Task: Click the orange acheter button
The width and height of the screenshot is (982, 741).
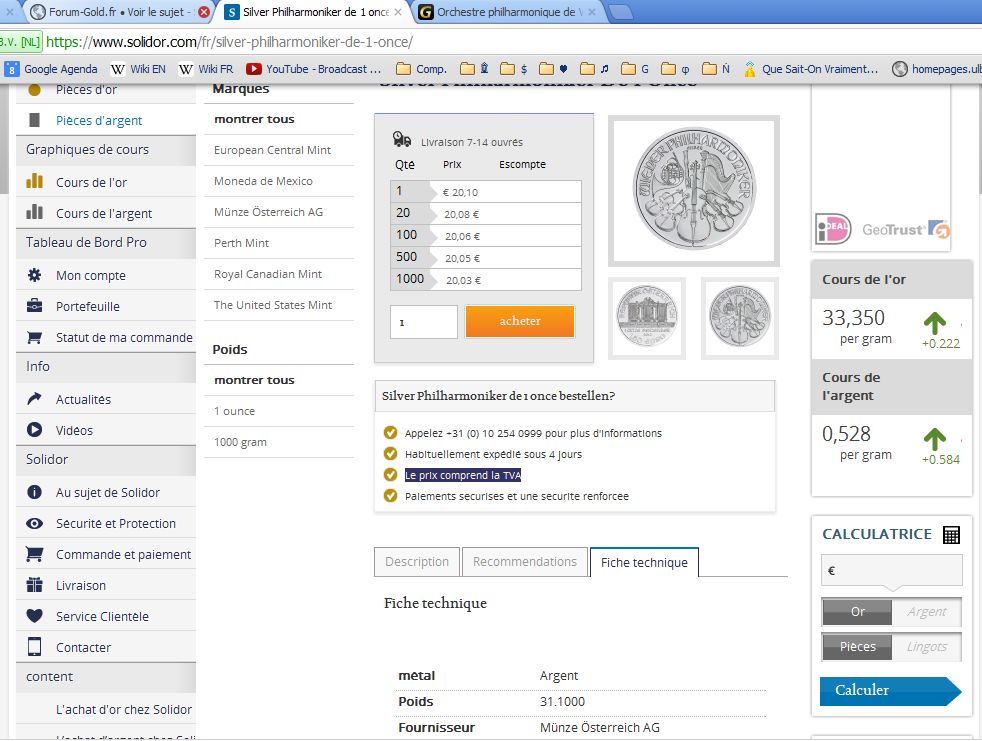Action: [x=520, y=321]
